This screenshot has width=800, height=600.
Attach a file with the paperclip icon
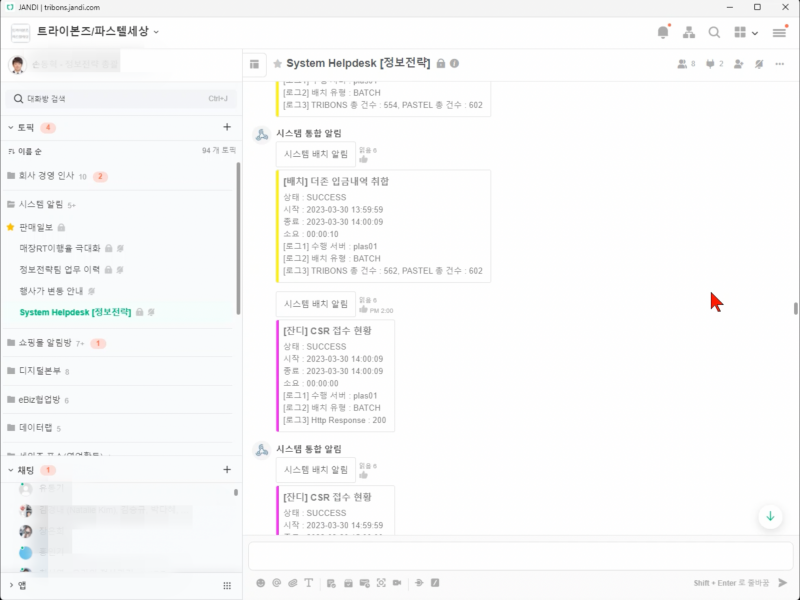click(x=292, y=582)
